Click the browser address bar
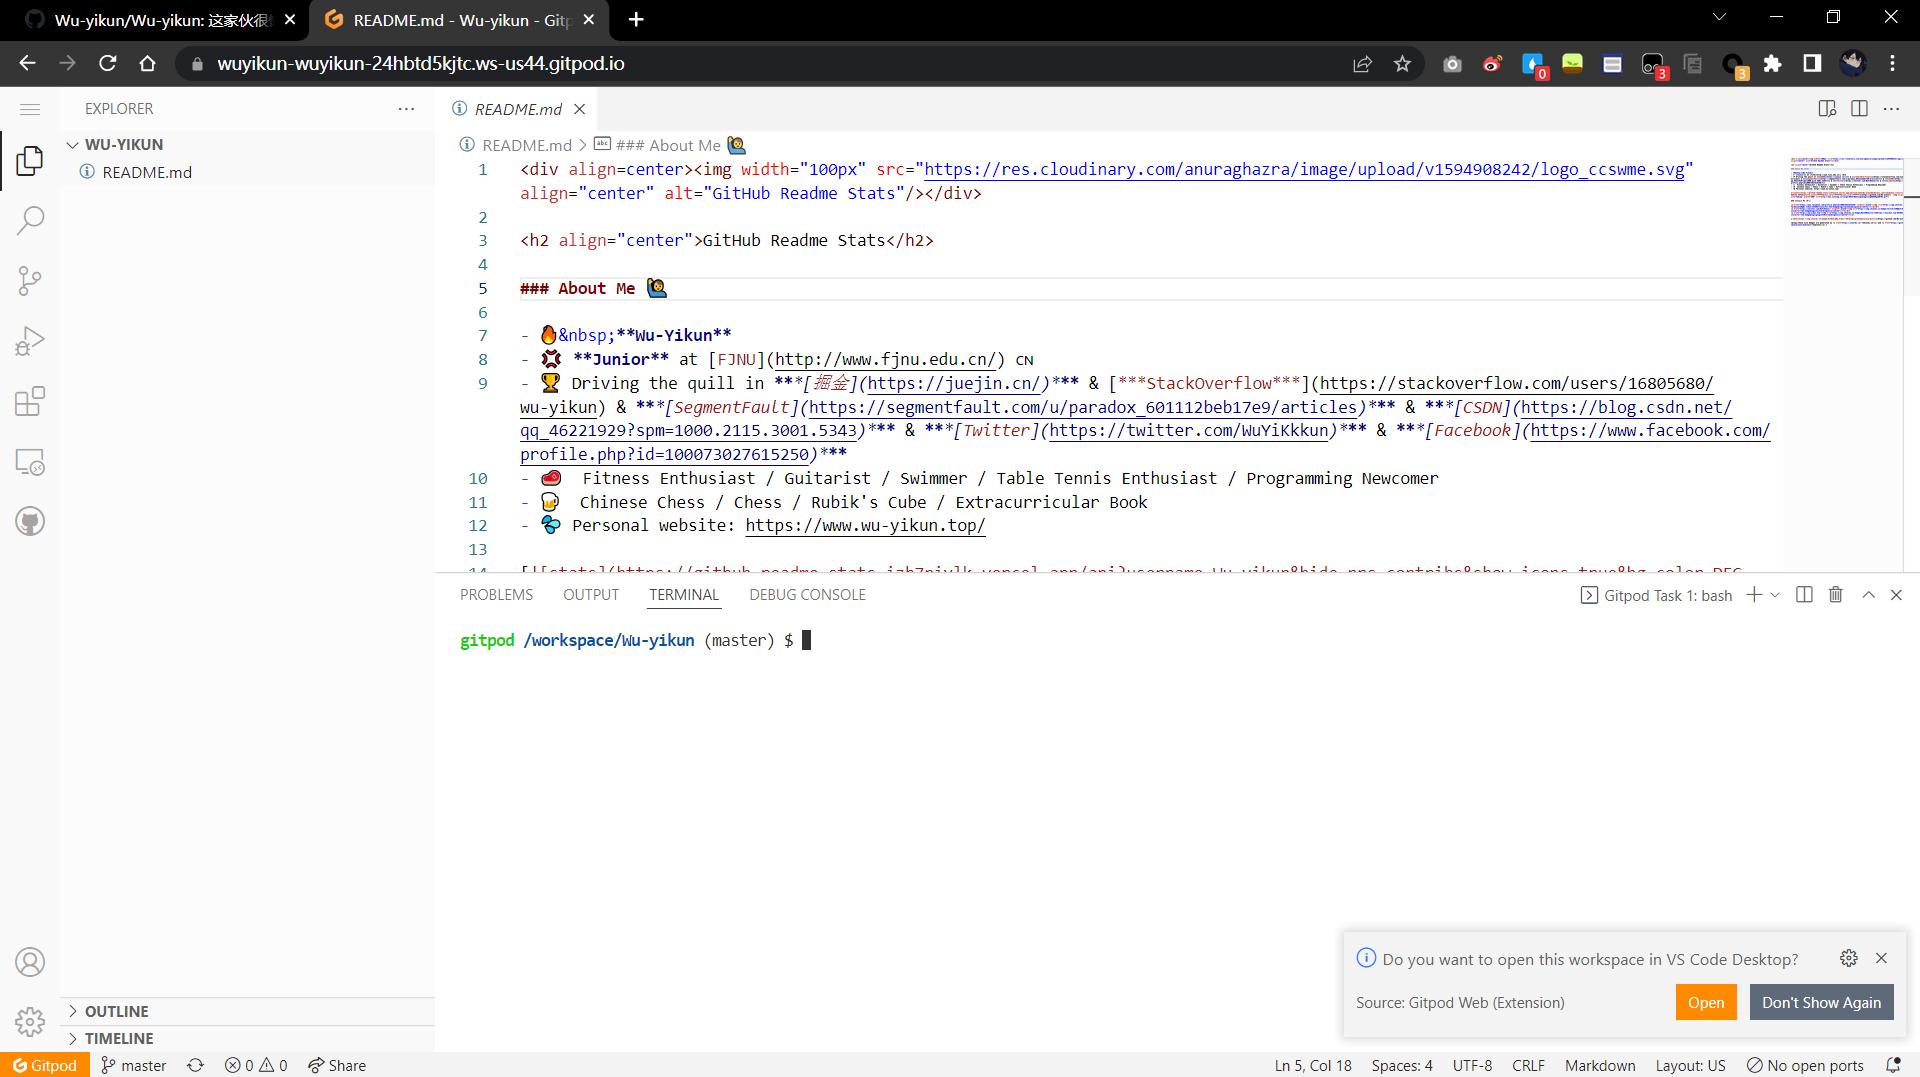The image size is (1920, 1077). point(760,64)
